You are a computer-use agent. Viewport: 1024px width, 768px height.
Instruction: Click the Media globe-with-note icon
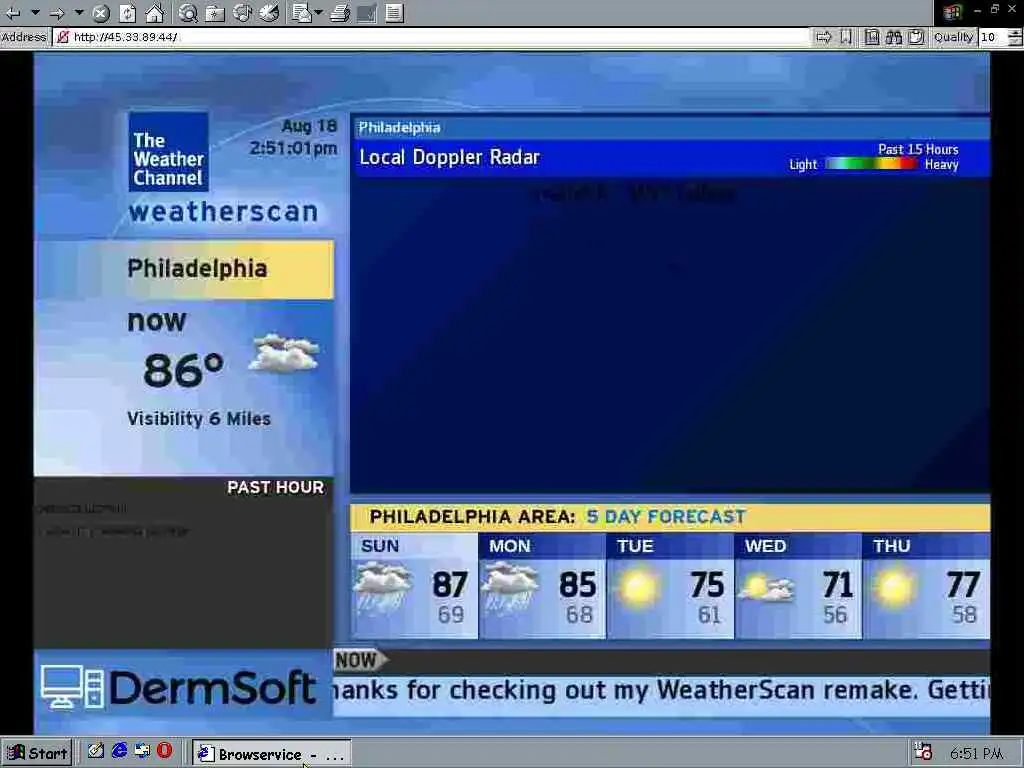242,12
